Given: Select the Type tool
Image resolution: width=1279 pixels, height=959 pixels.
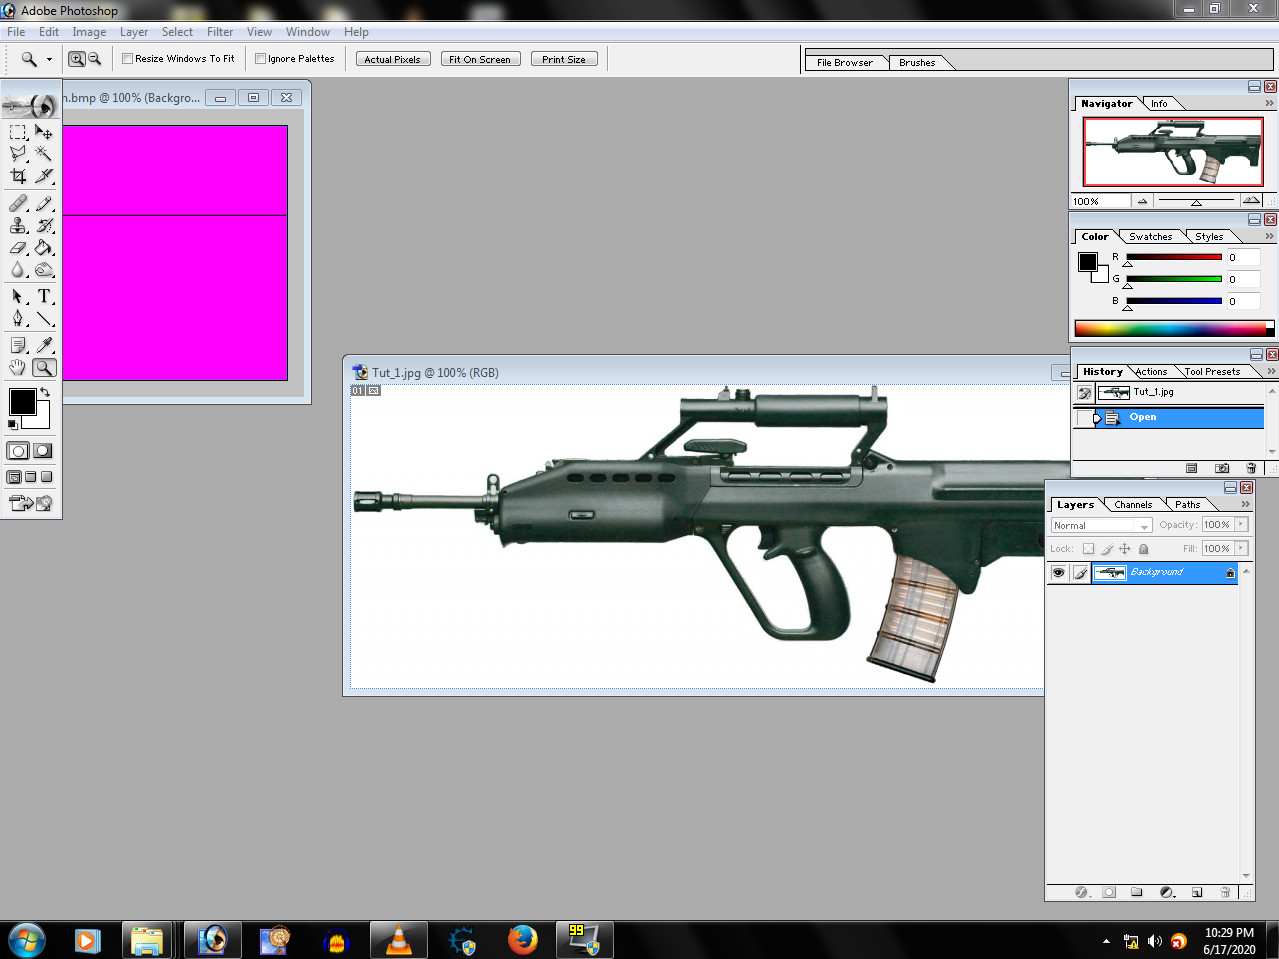Looking at the screenshot, I should (x=44, y=297).
